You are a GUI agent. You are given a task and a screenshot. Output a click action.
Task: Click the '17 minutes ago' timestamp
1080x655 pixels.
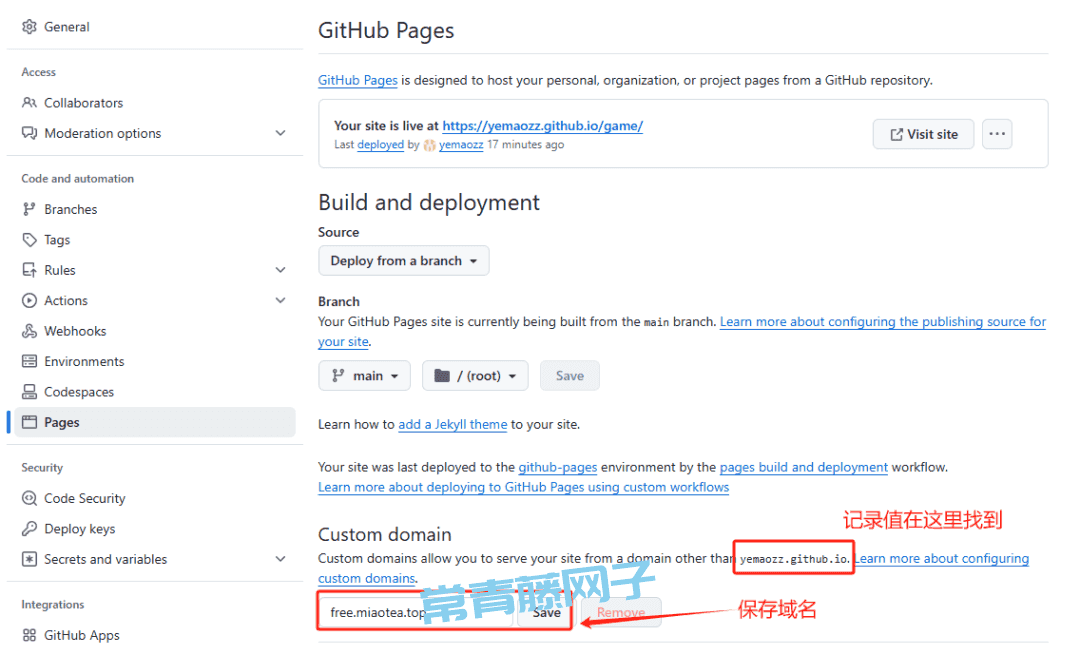[x=526, y=145]
